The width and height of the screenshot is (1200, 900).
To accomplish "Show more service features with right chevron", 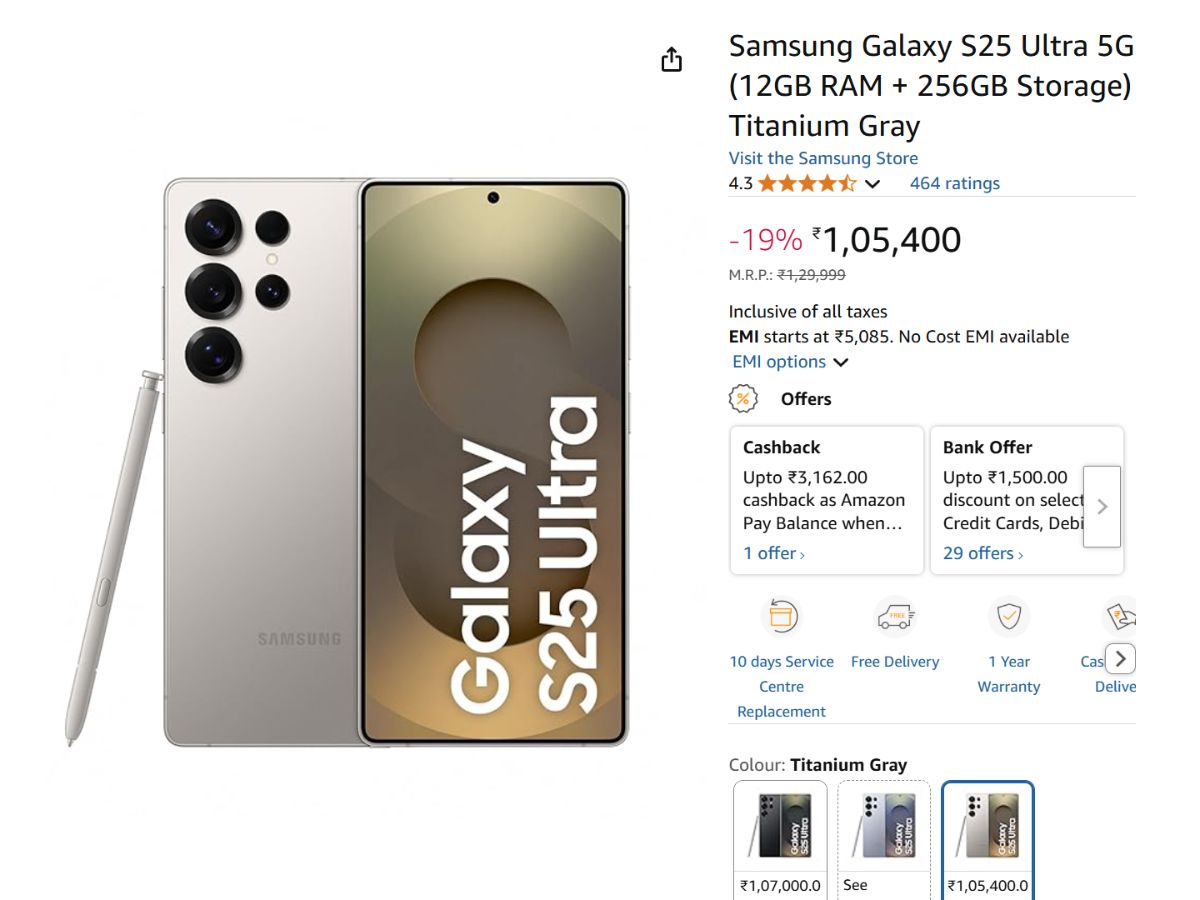I will click(x=1120, y=658).
